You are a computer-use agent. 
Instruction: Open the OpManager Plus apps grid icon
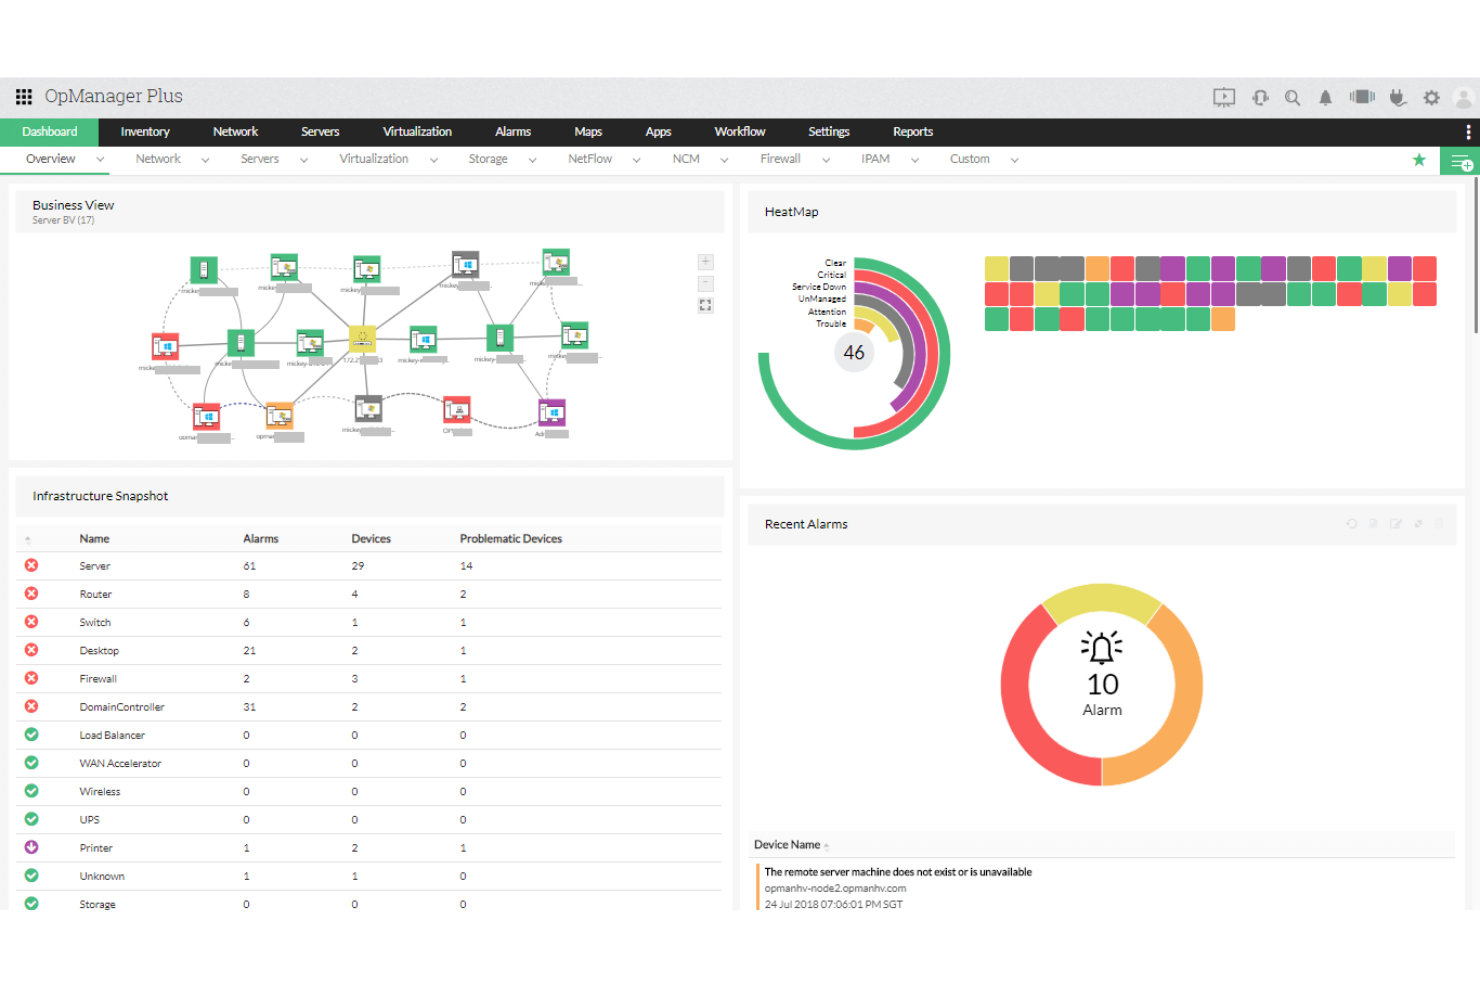click(23, 96)
